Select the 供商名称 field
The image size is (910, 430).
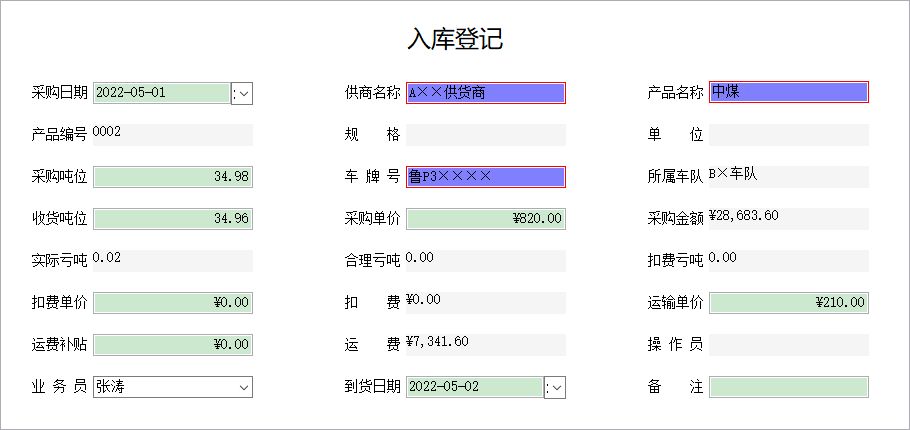[486, 93]
